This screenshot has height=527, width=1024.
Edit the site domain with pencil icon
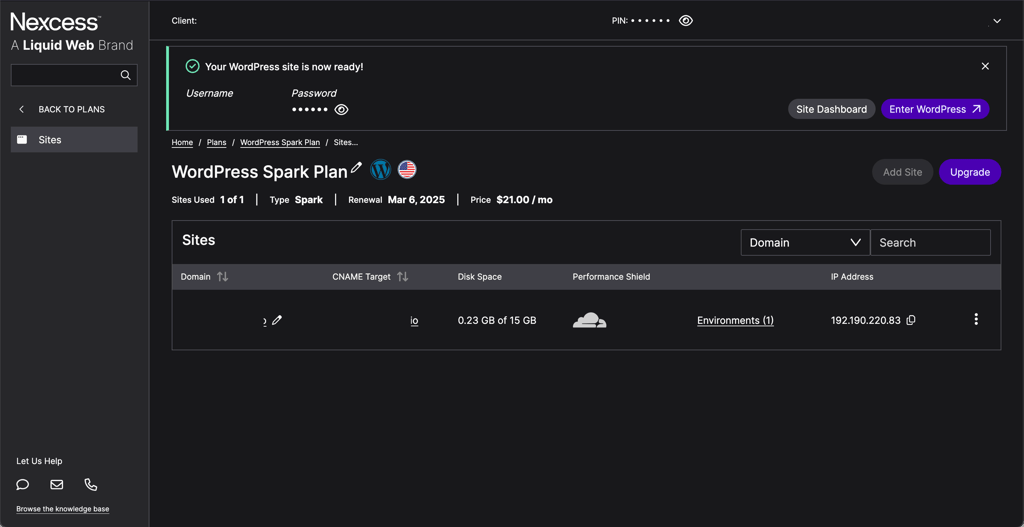pos(277,320)
